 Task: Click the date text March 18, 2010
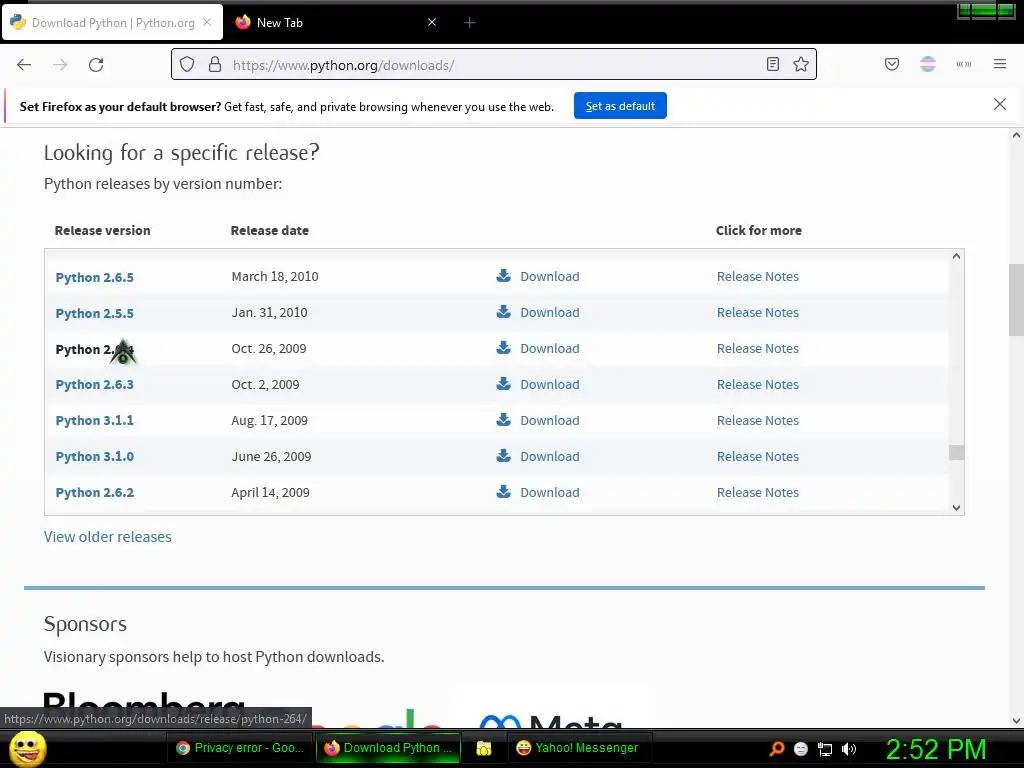[x=275, y=276]
